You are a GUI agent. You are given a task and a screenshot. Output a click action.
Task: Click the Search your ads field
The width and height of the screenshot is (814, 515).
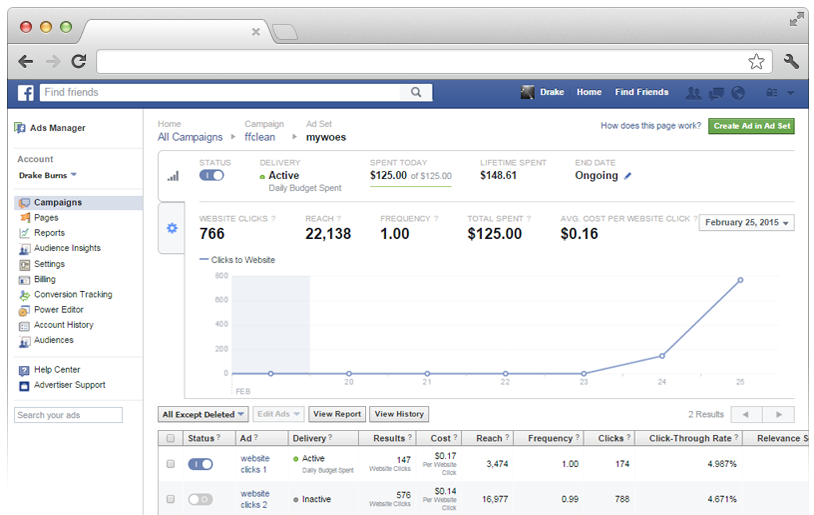coord(68,415)
